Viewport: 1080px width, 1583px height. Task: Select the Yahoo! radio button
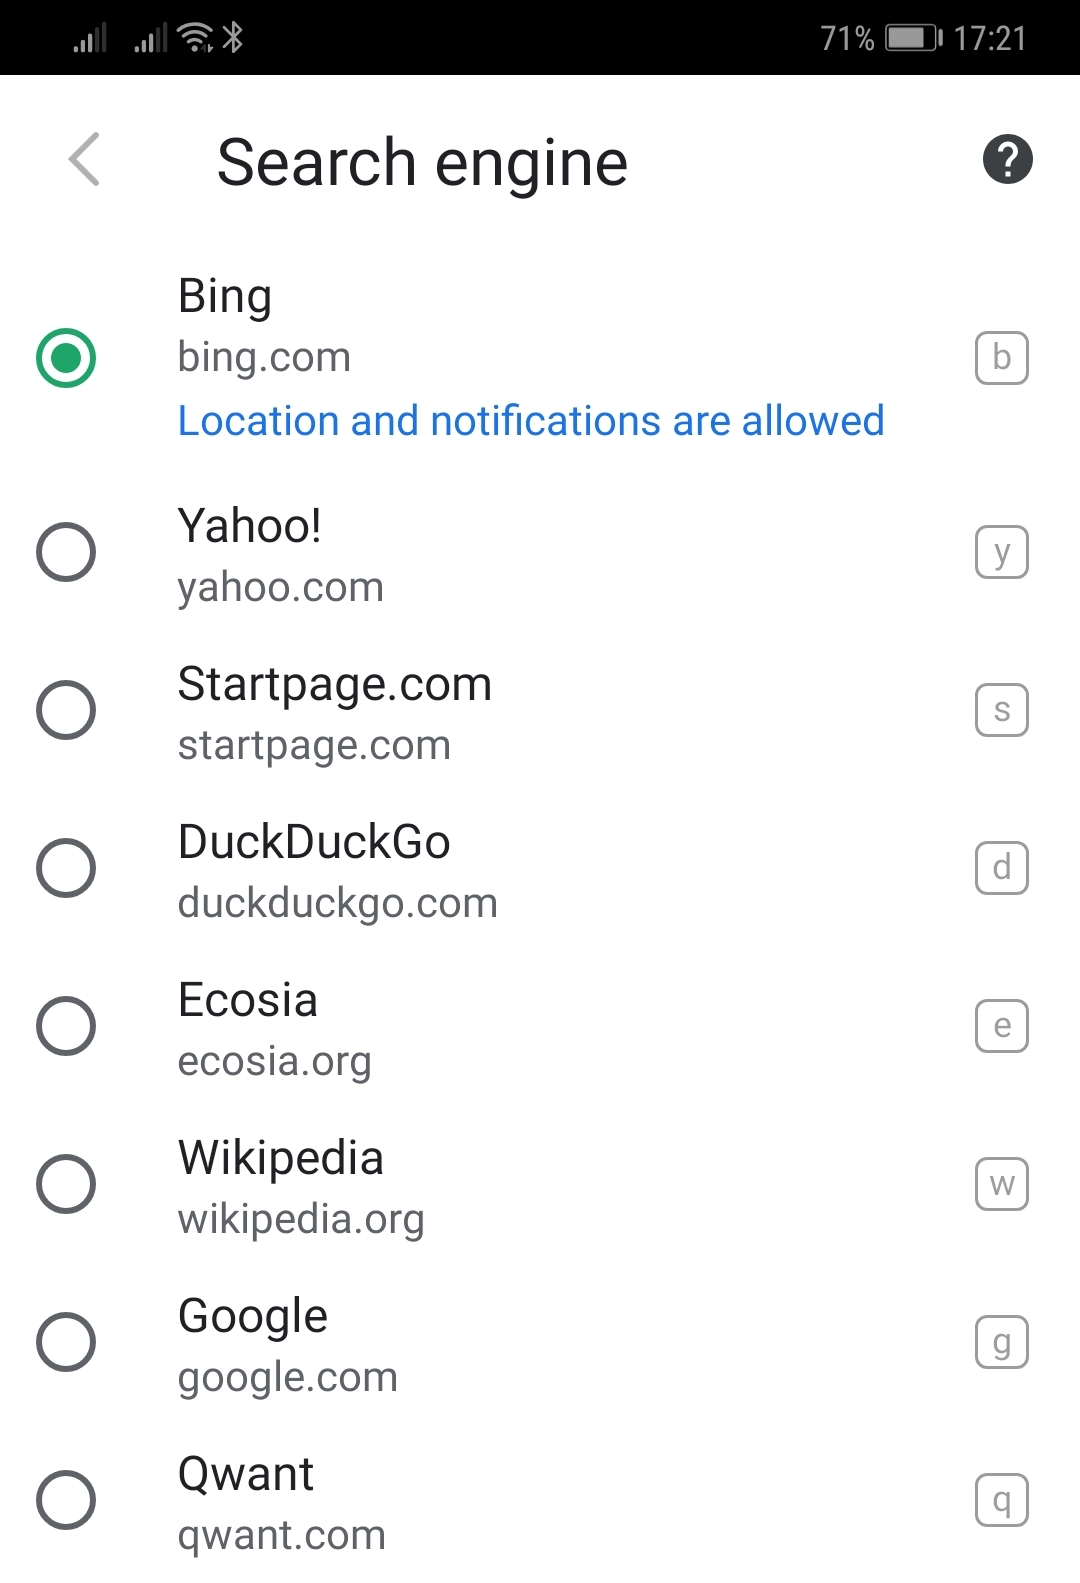(x=66, y=552)
